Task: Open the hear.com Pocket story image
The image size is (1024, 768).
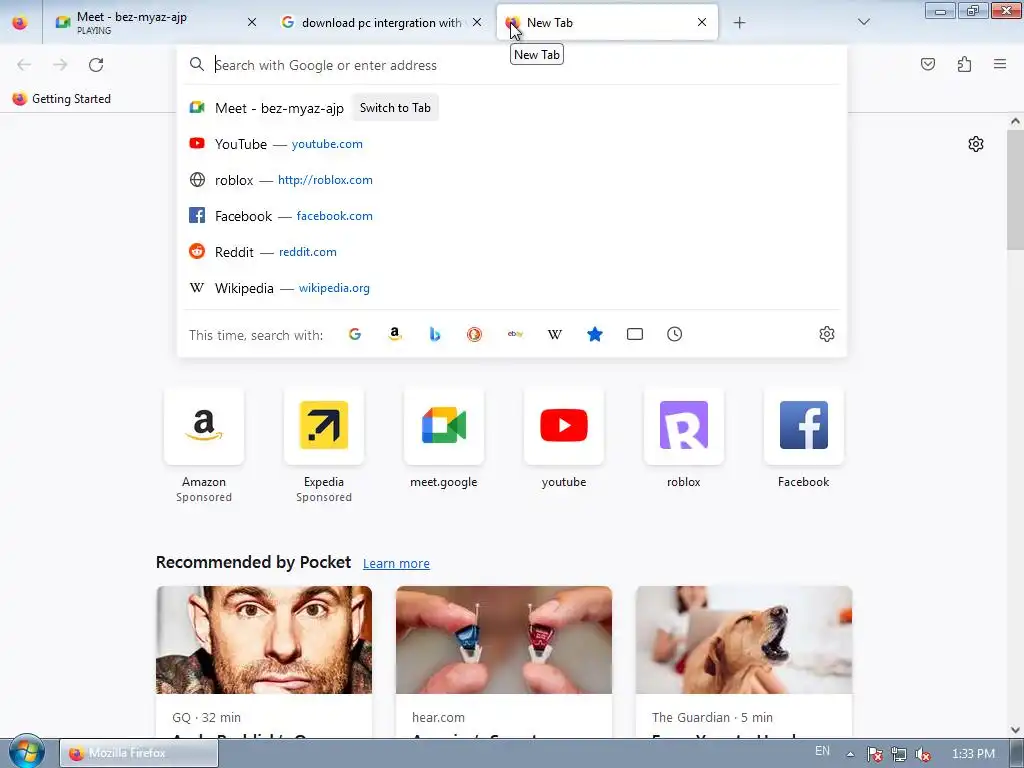Action: tap(504, 640)
